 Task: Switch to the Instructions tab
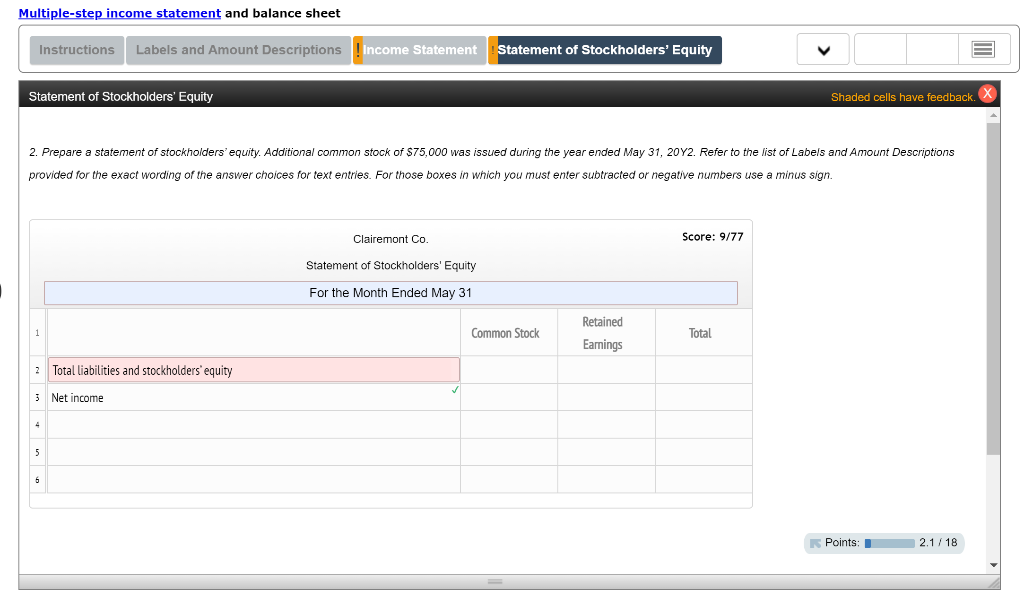pyautogui.click(x=76, y=50)
